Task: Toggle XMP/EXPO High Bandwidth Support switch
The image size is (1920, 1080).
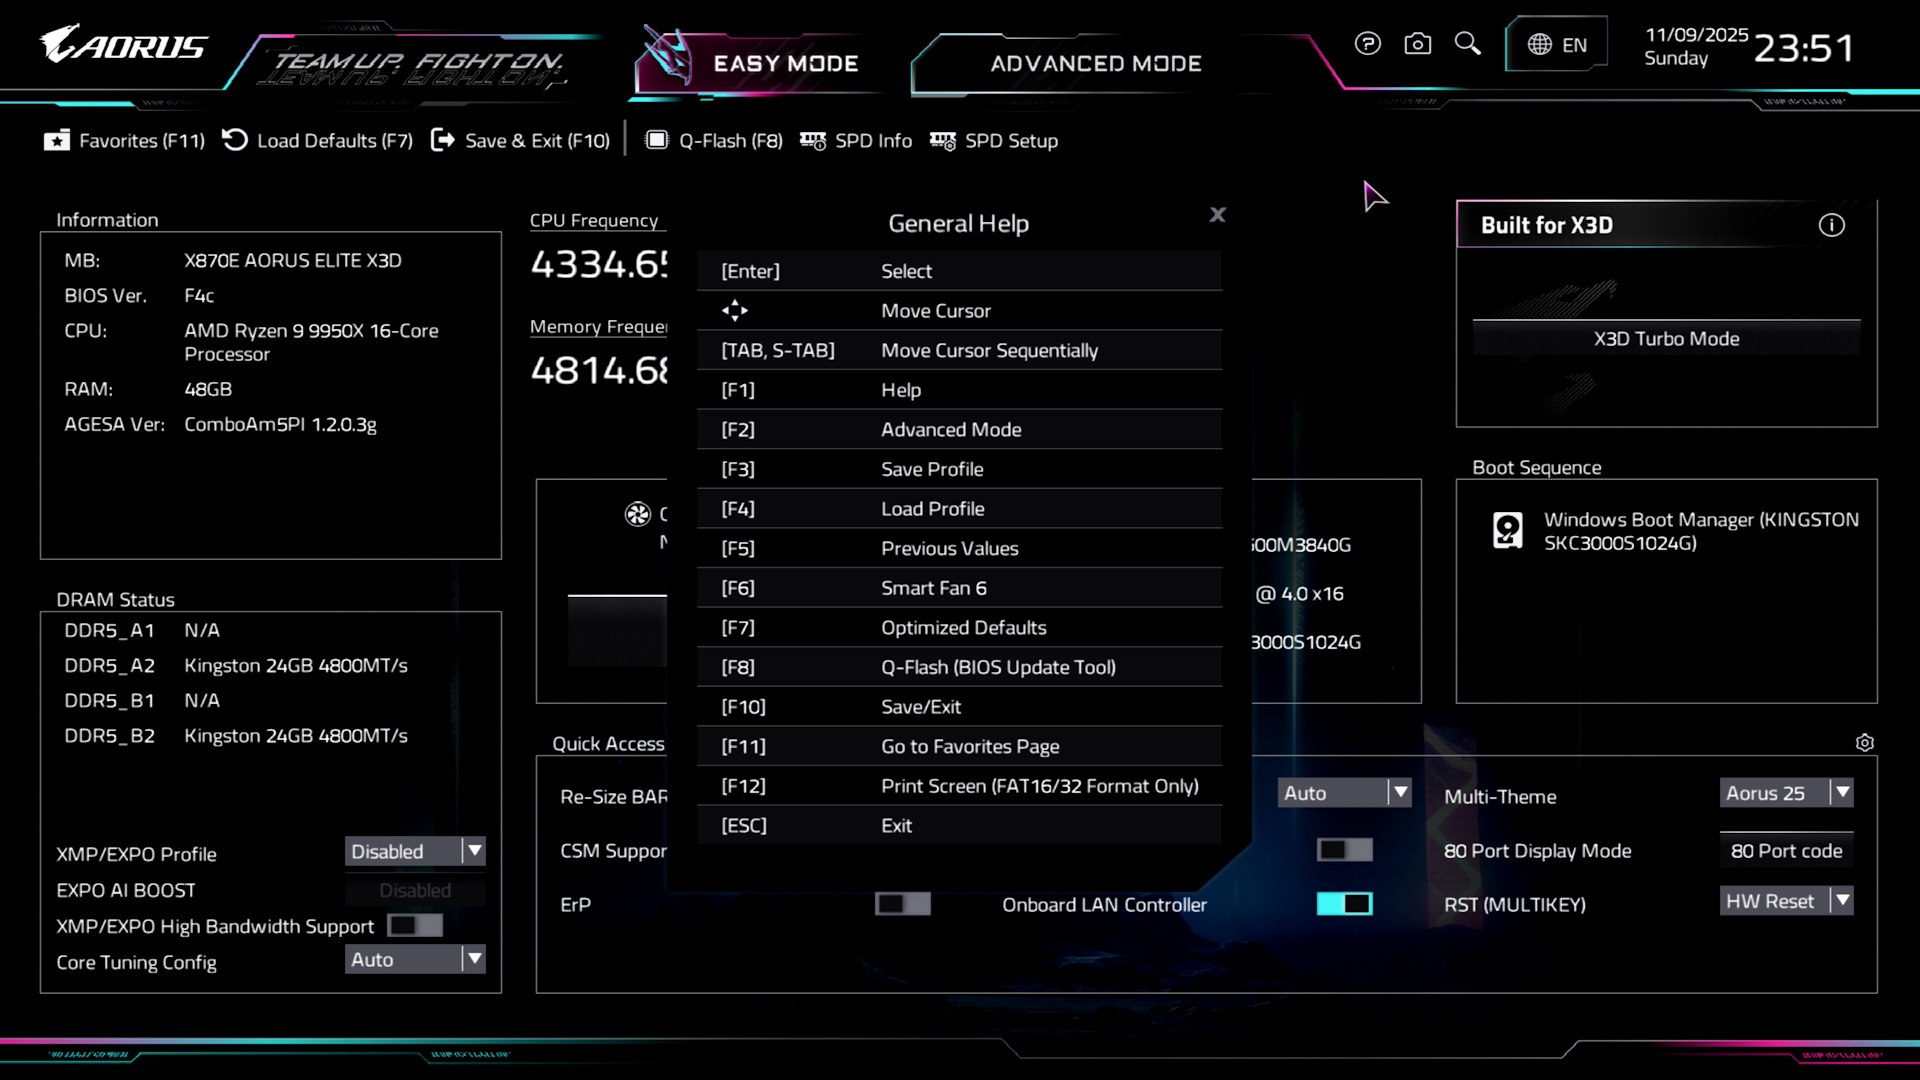Action: (415, 926)
